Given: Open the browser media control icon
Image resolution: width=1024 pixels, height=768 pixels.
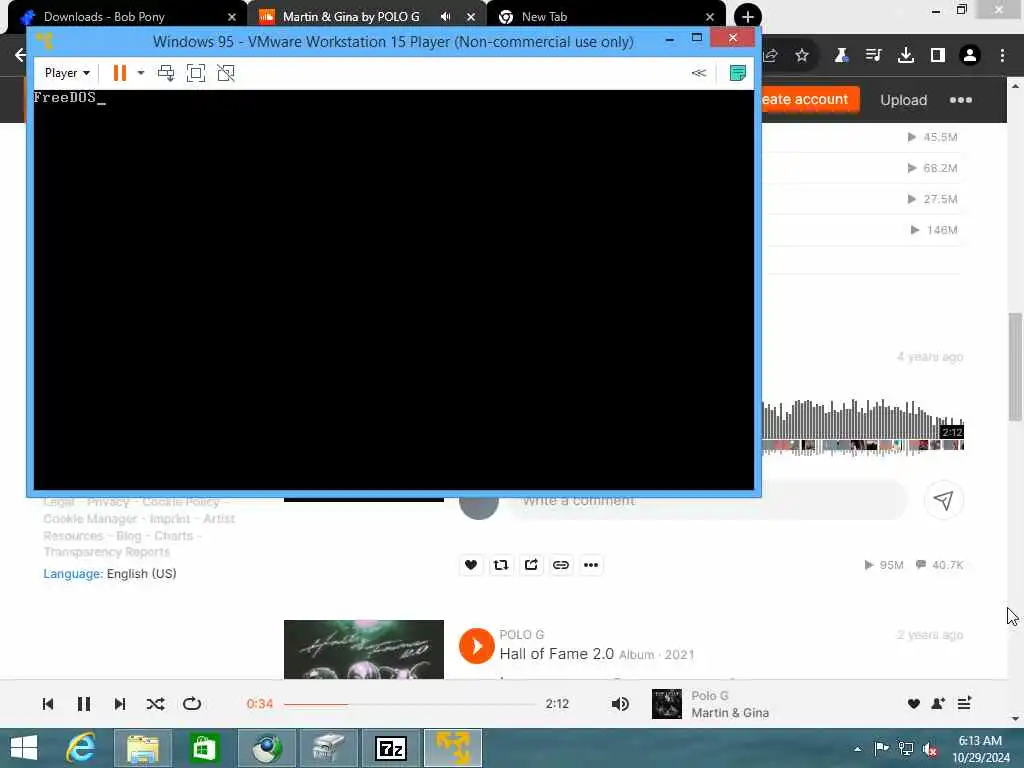Looking at the screenshot, I should point(873,56).
